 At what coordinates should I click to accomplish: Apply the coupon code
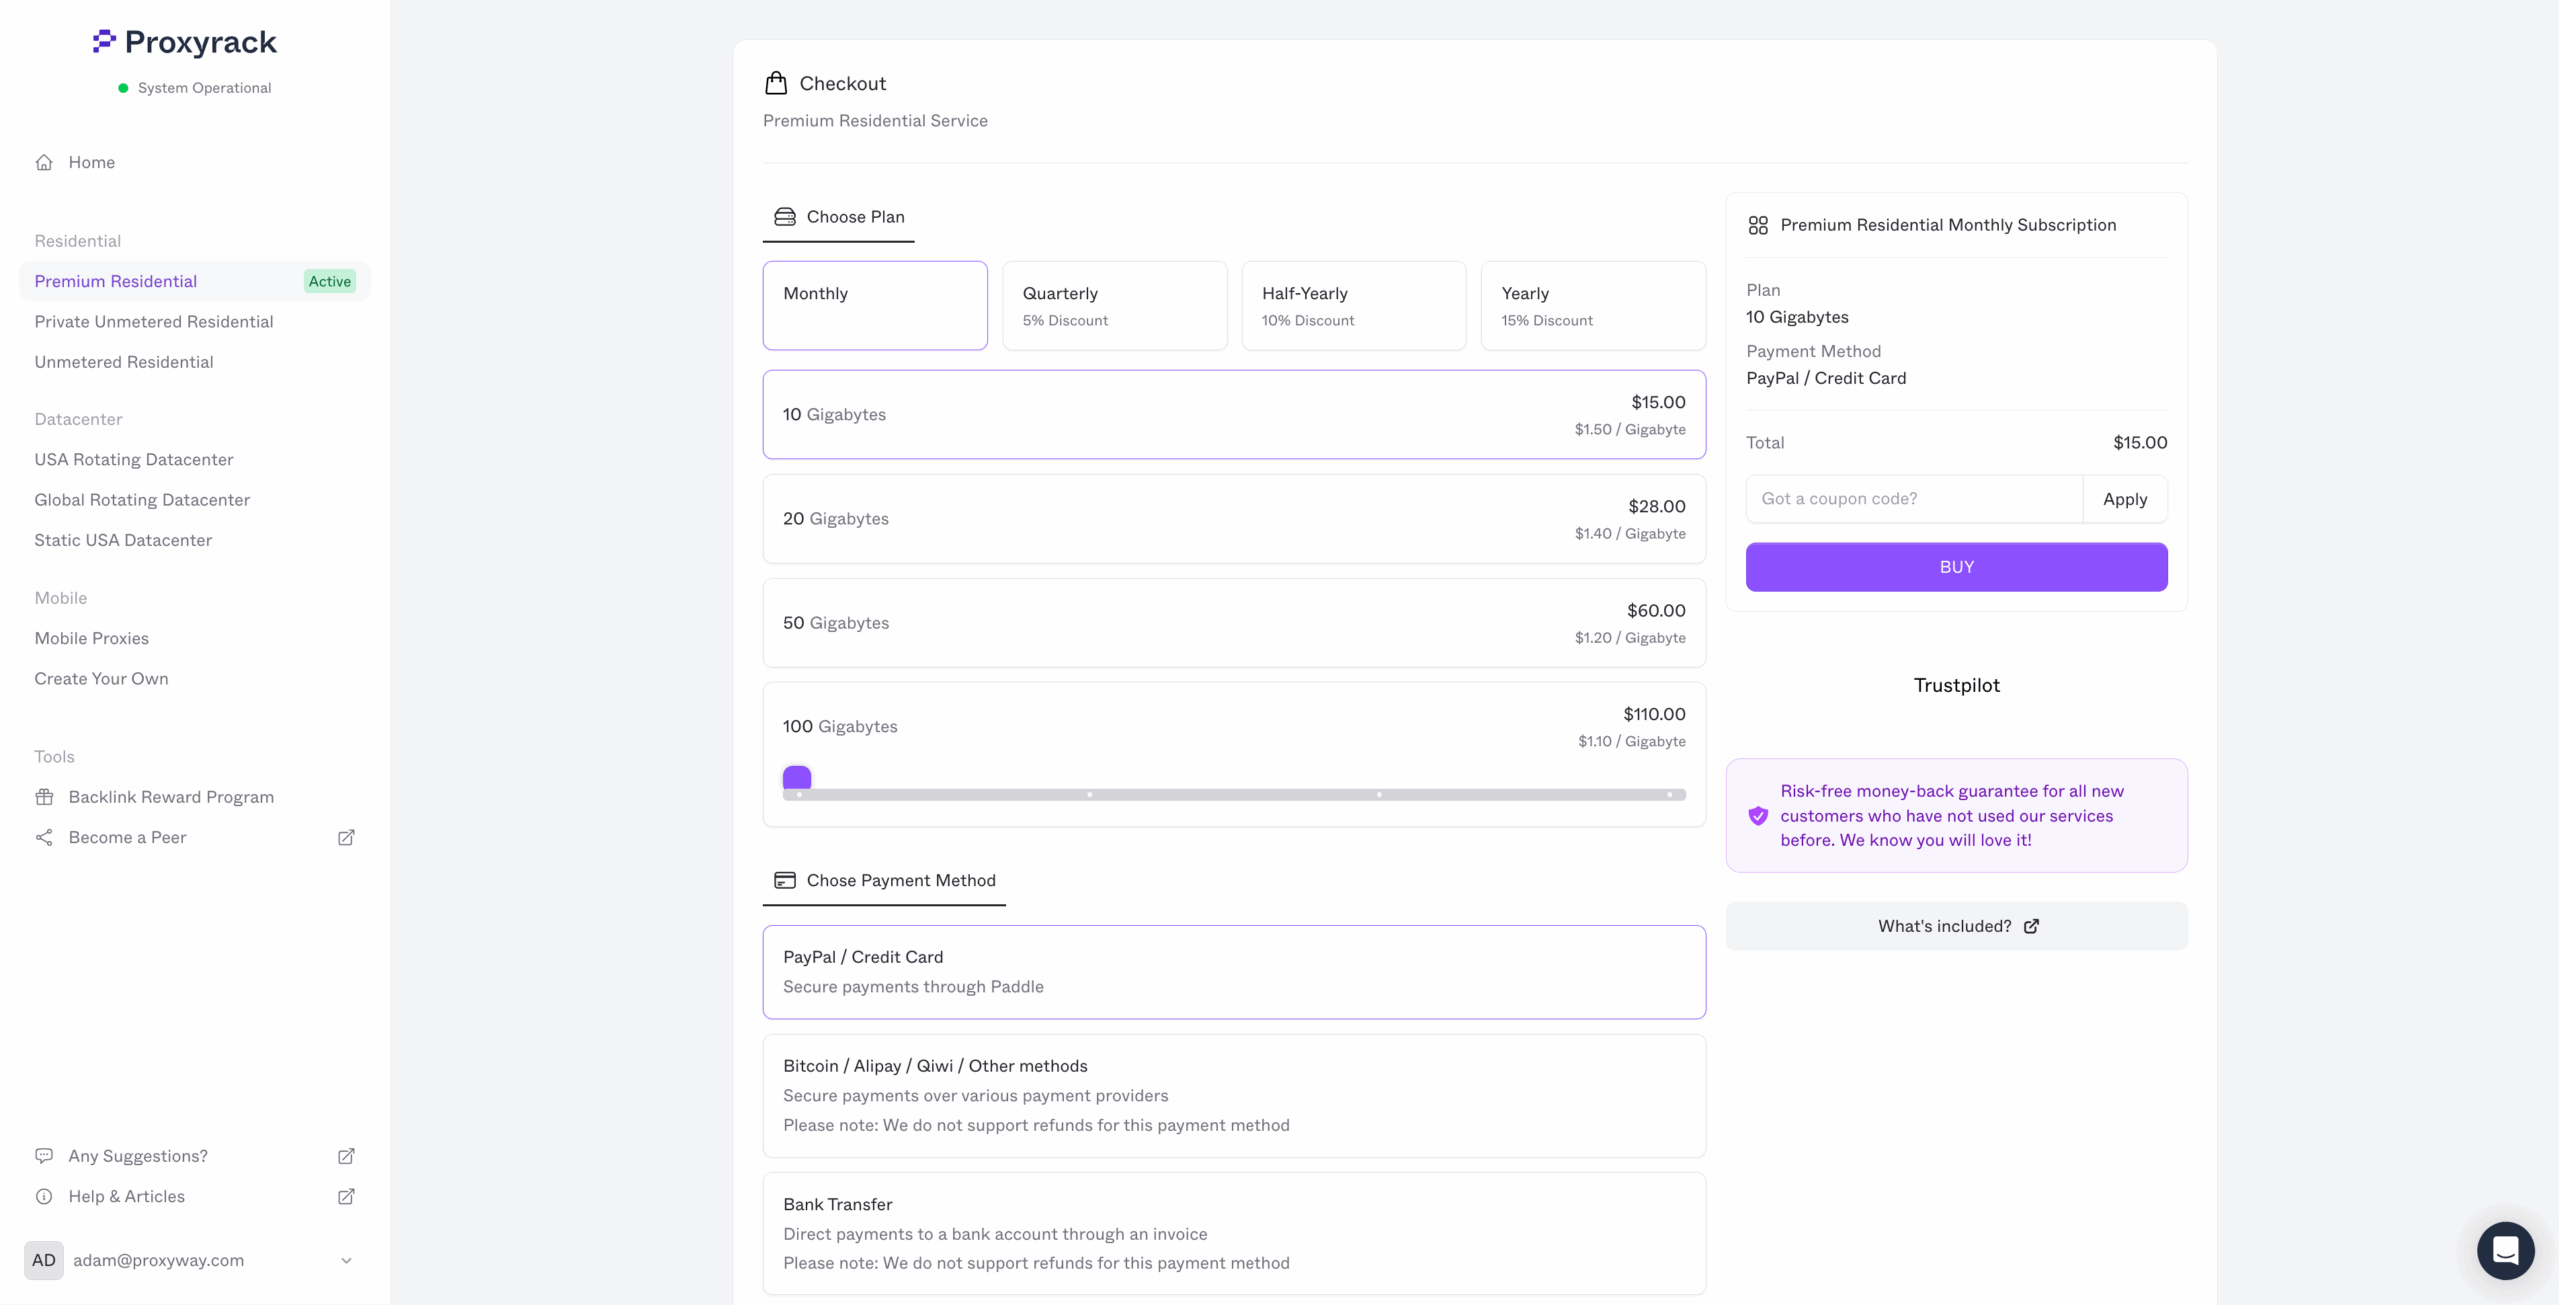click(x=2124, y=499)
